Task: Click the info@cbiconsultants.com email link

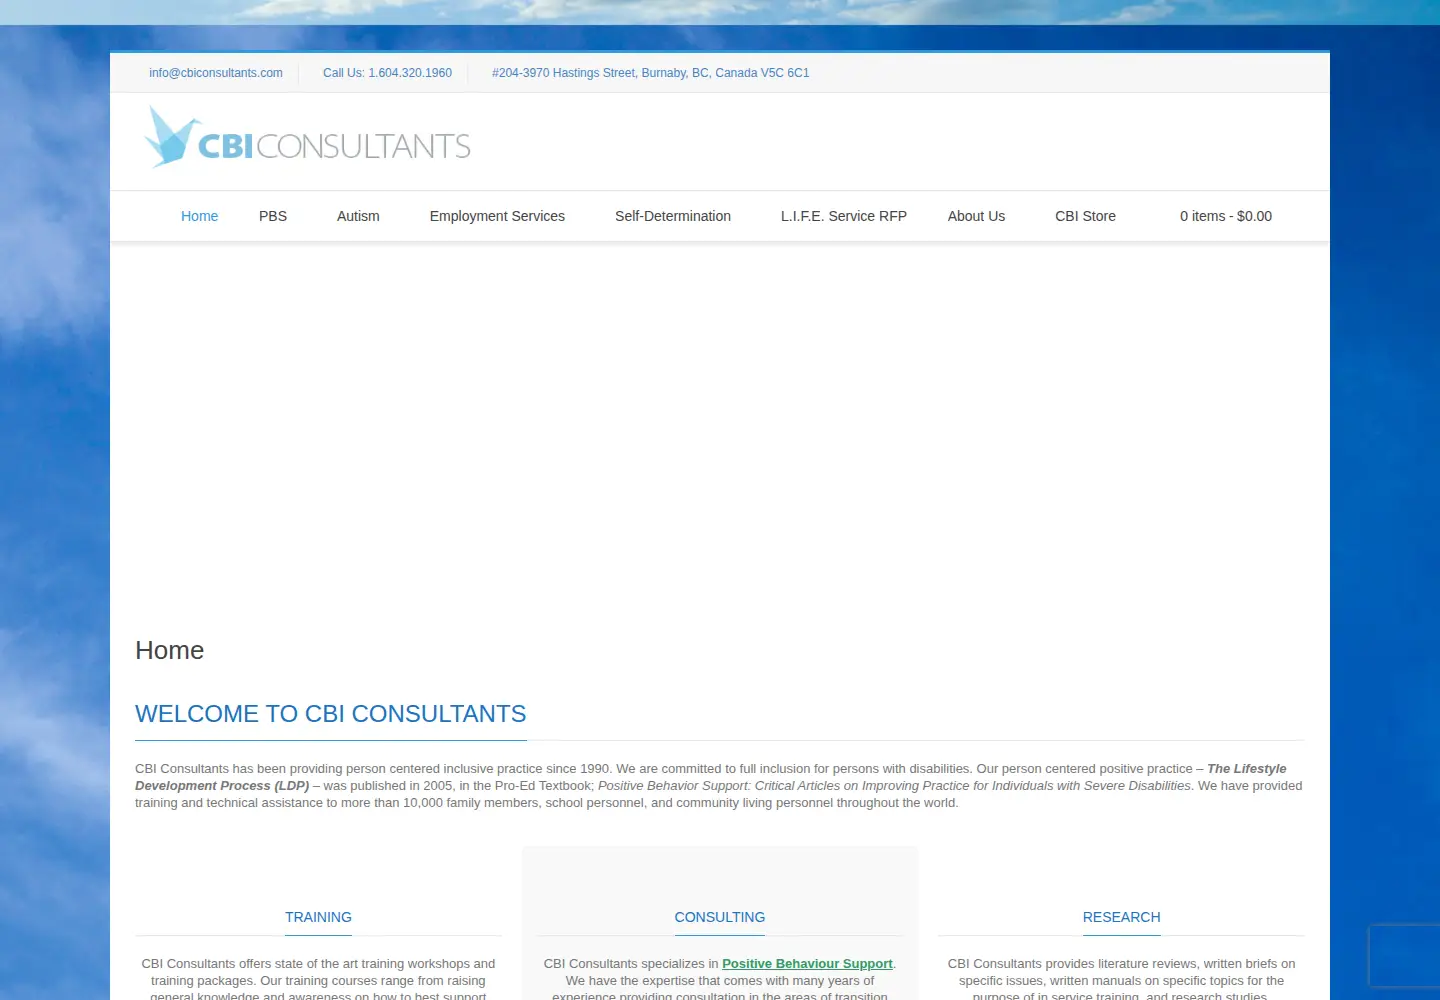Action: coord(216,73)
